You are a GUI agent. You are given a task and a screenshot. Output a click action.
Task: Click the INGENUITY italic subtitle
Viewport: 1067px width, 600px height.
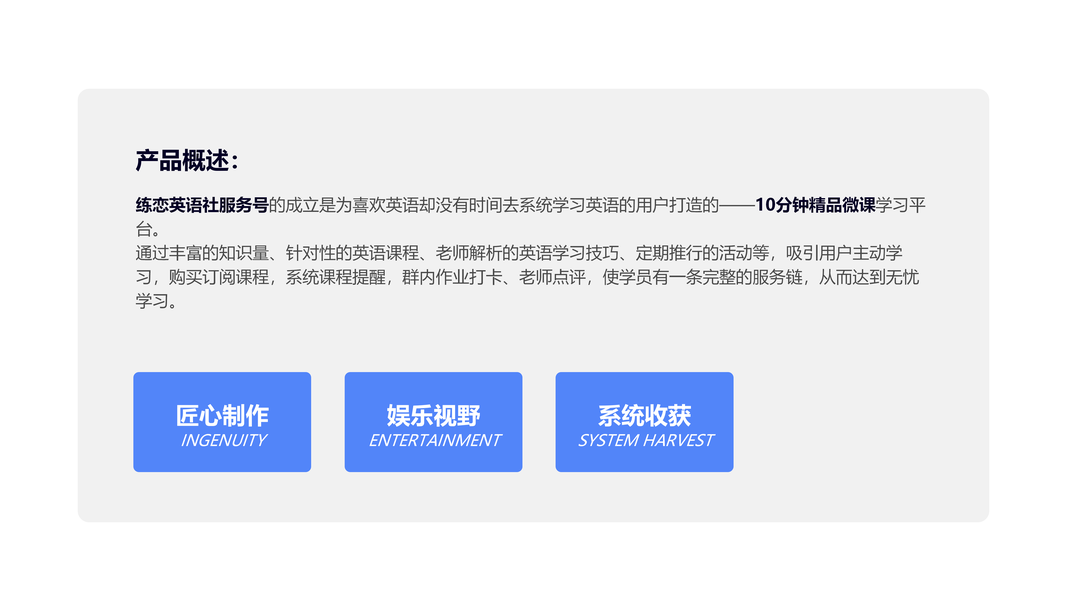coord(223,441)
